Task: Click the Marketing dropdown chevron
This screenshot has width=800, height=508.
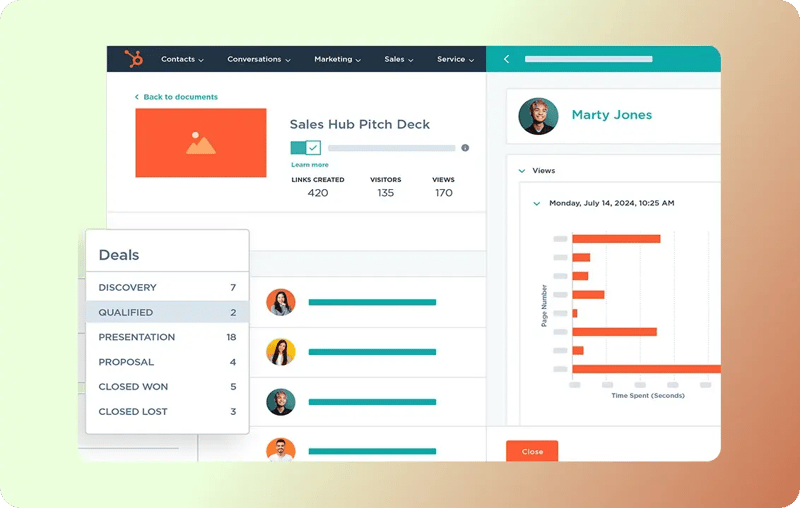Action: 358,60
